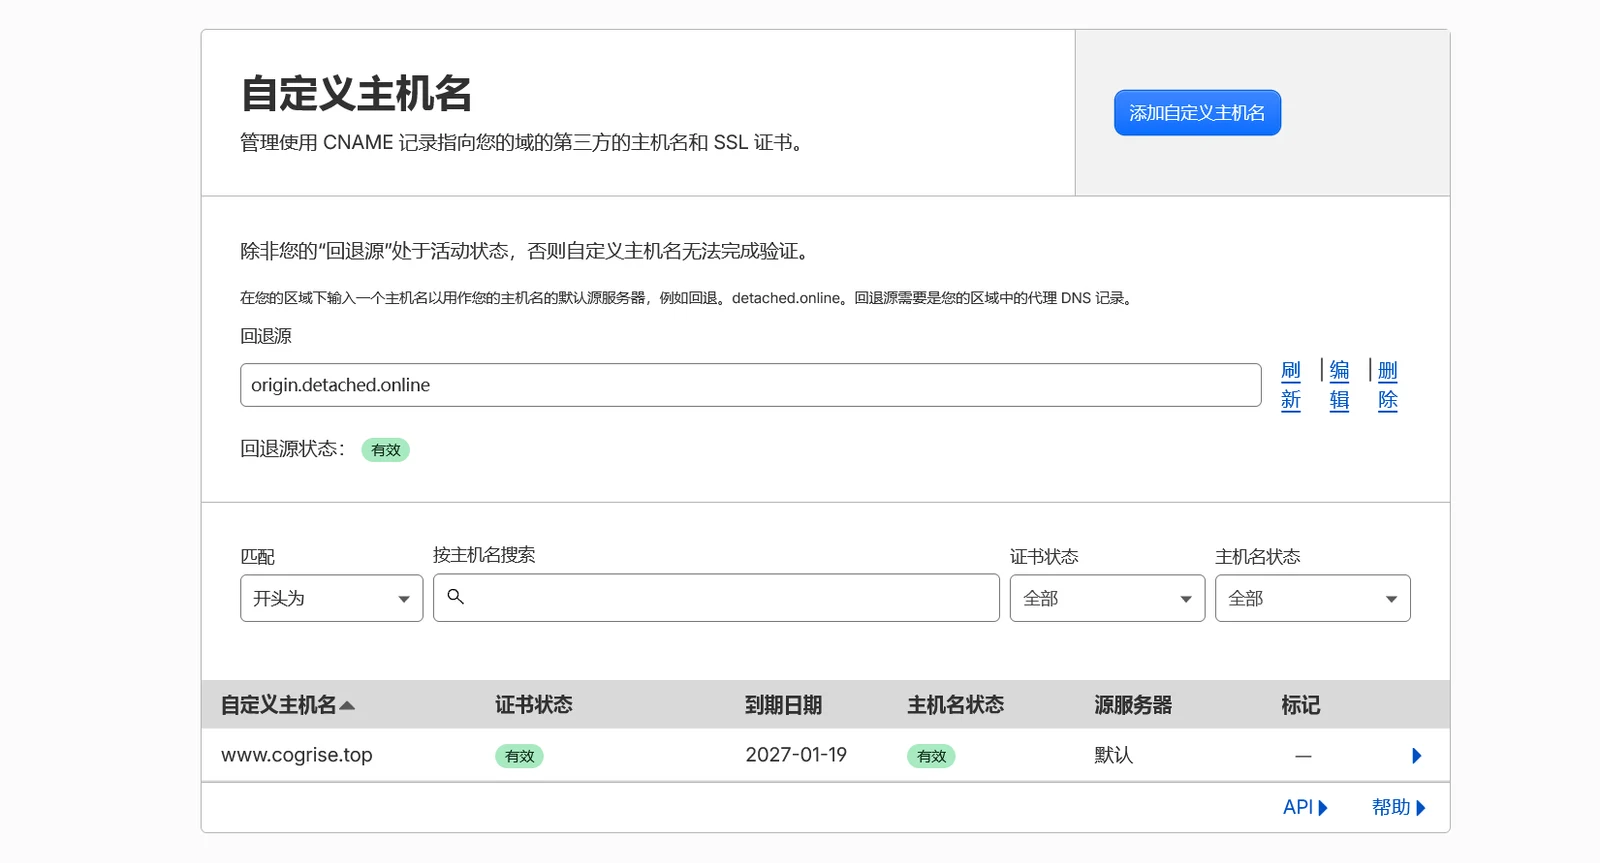Click the 源服务器 column header
Viewport: 1600px width, 863px height.
1133,705
